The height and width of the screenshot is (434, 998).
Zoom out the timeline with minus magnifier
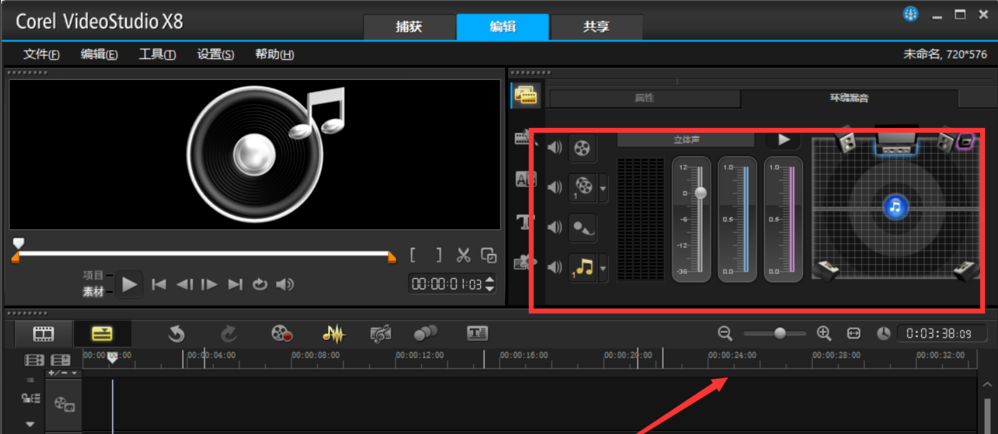725,333
